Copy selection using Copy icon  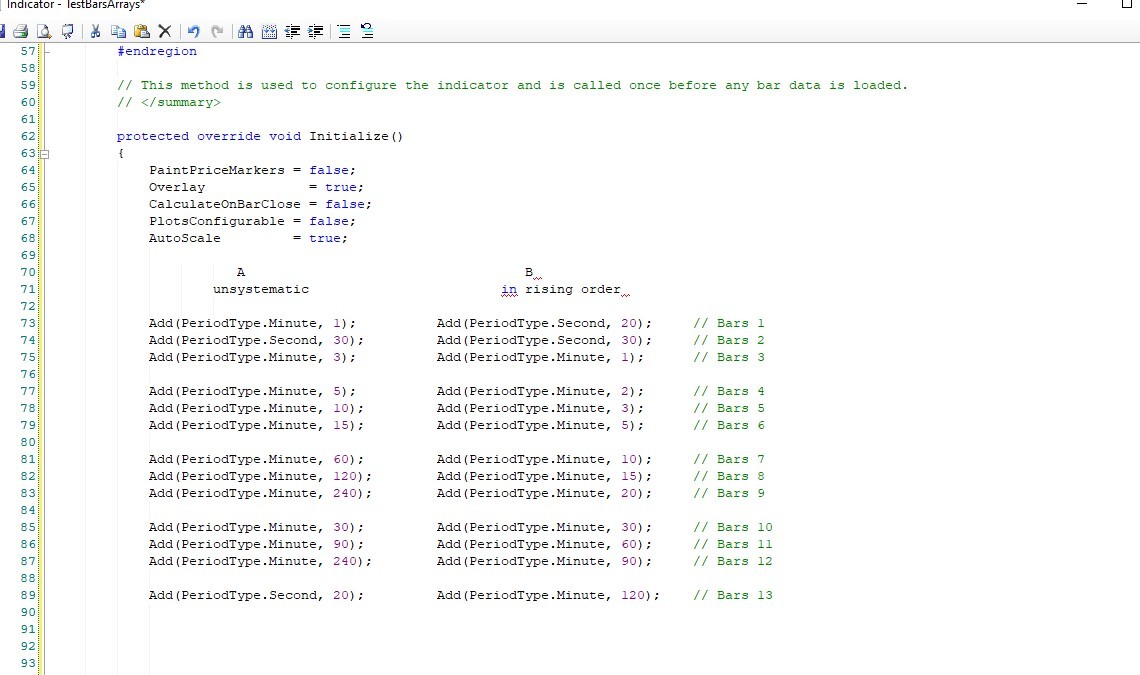click(x=119, y=31)
